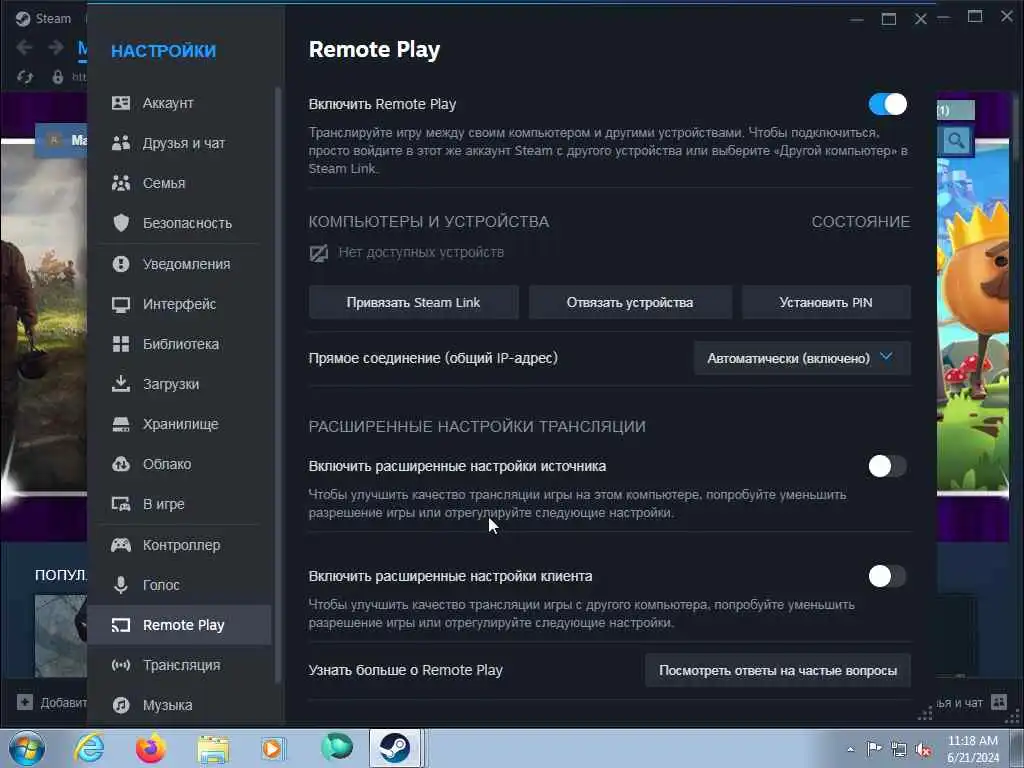Click the Downloads arrow icon
This screenshot has width=1024, height=768.
tap(121, 384)
